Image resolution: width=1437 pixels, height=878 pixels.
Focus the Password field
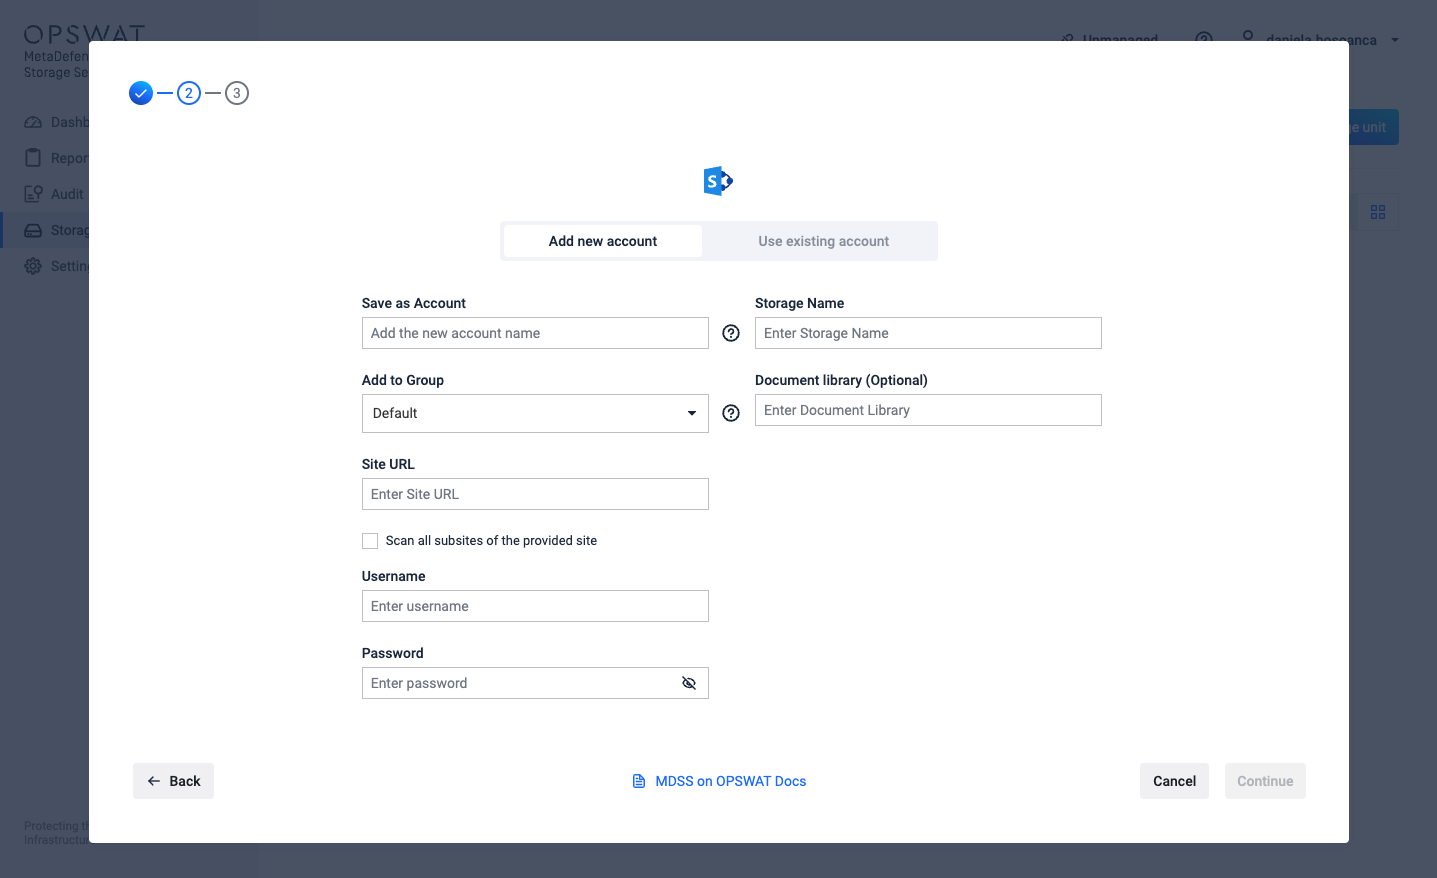coord(535,683)
